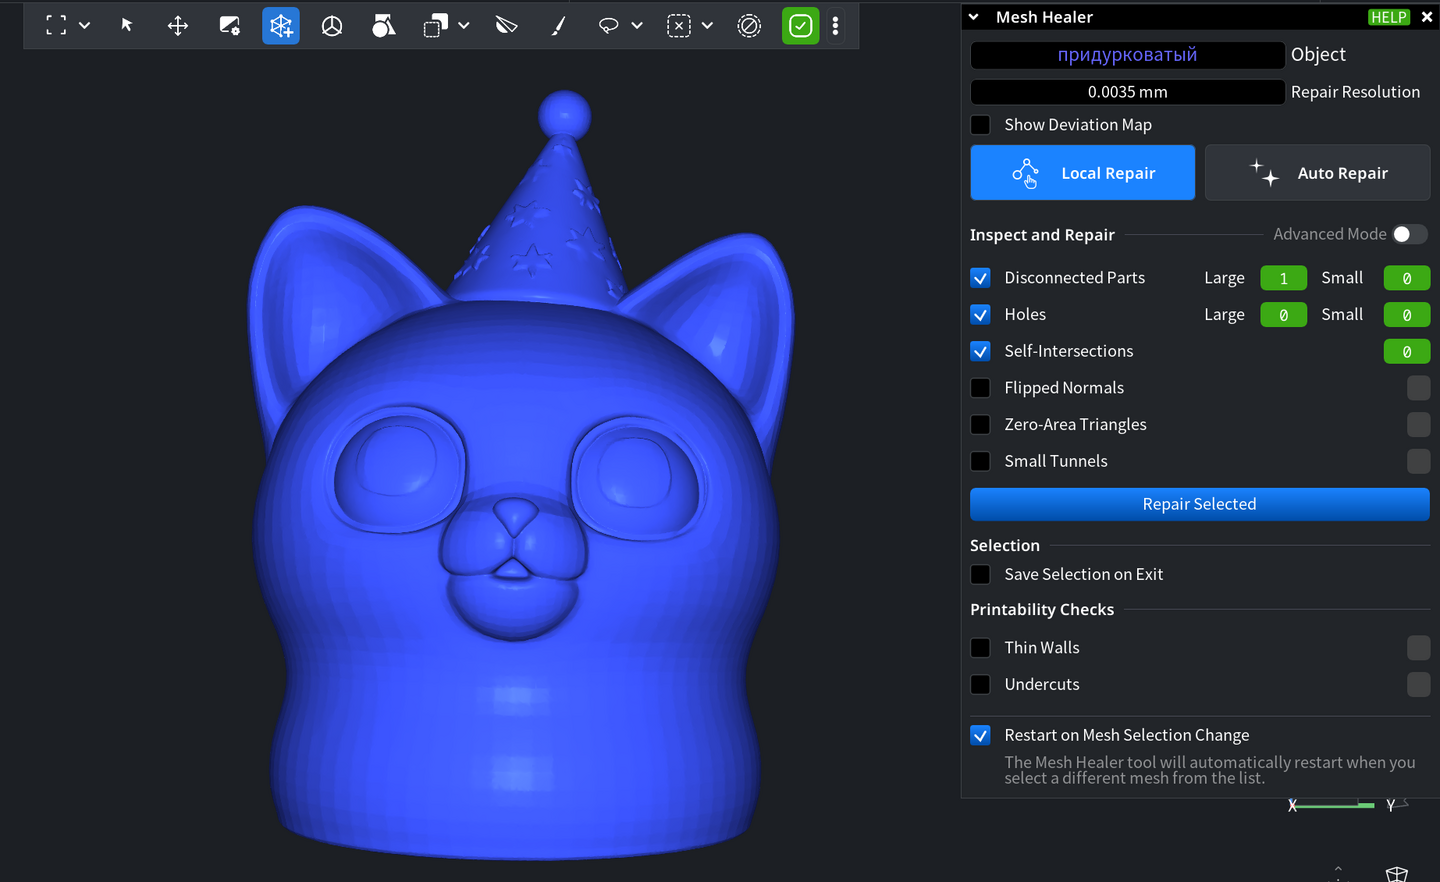Activate the move (four-arrow) tool
The image size is (1440, 882).
tap(178, 26)
